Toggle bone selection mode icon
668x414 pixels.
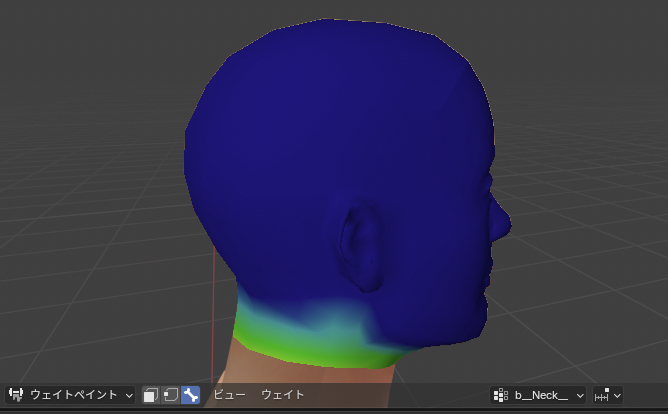[190, 395]
